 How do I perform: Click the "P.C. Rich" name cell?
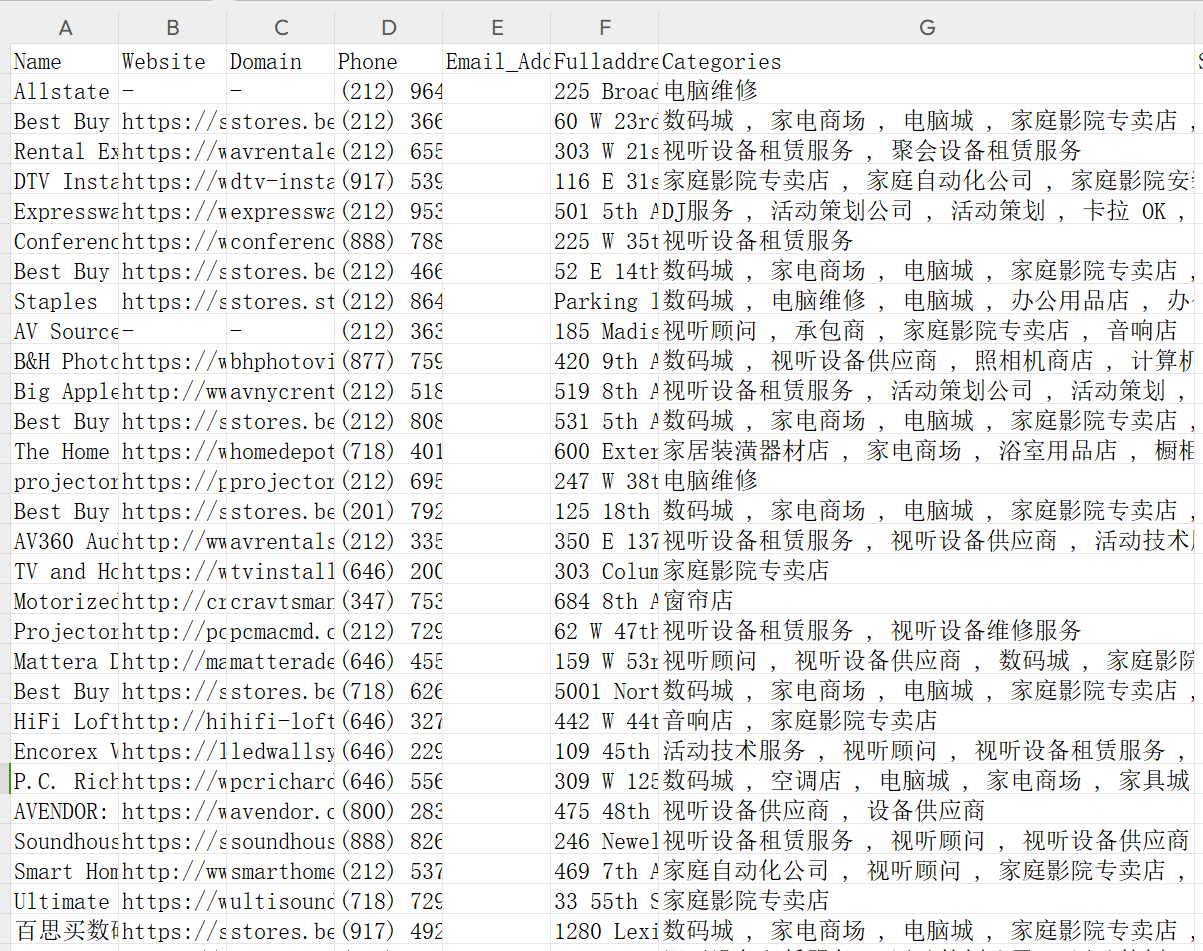coord(65,781)
